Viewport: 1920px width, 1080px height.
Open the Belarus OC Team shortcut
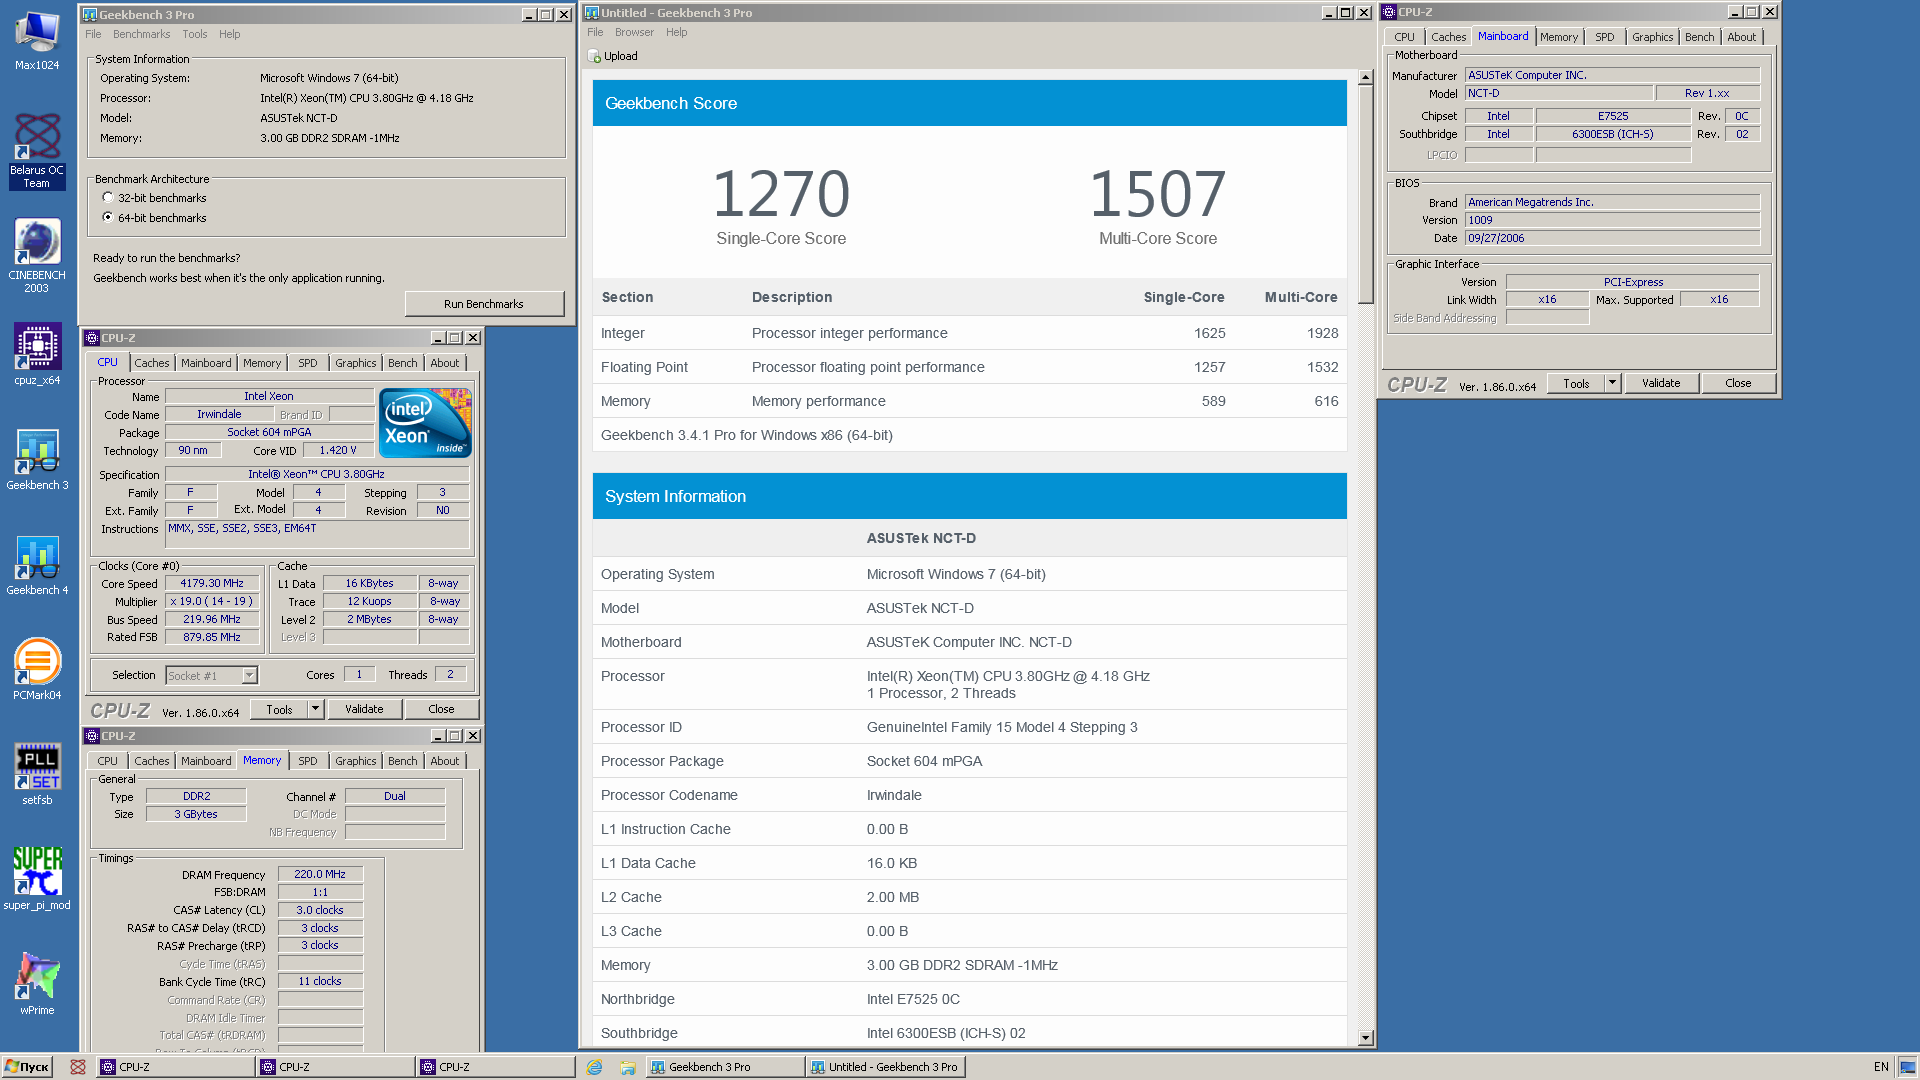(x=37, y=150)
